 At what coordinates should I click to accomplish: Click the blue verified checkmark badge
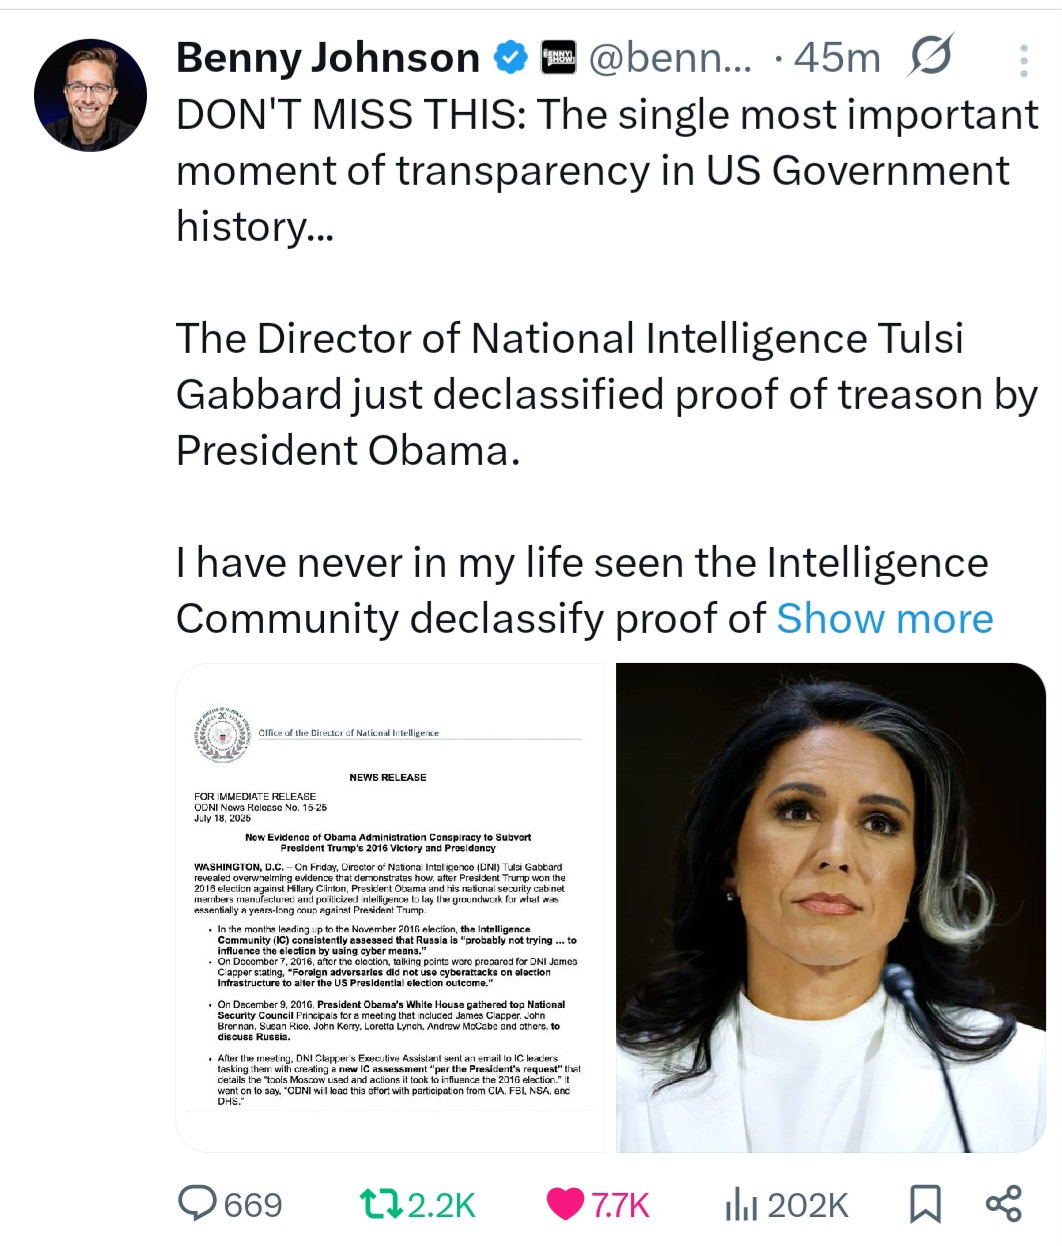pos(511,58)
